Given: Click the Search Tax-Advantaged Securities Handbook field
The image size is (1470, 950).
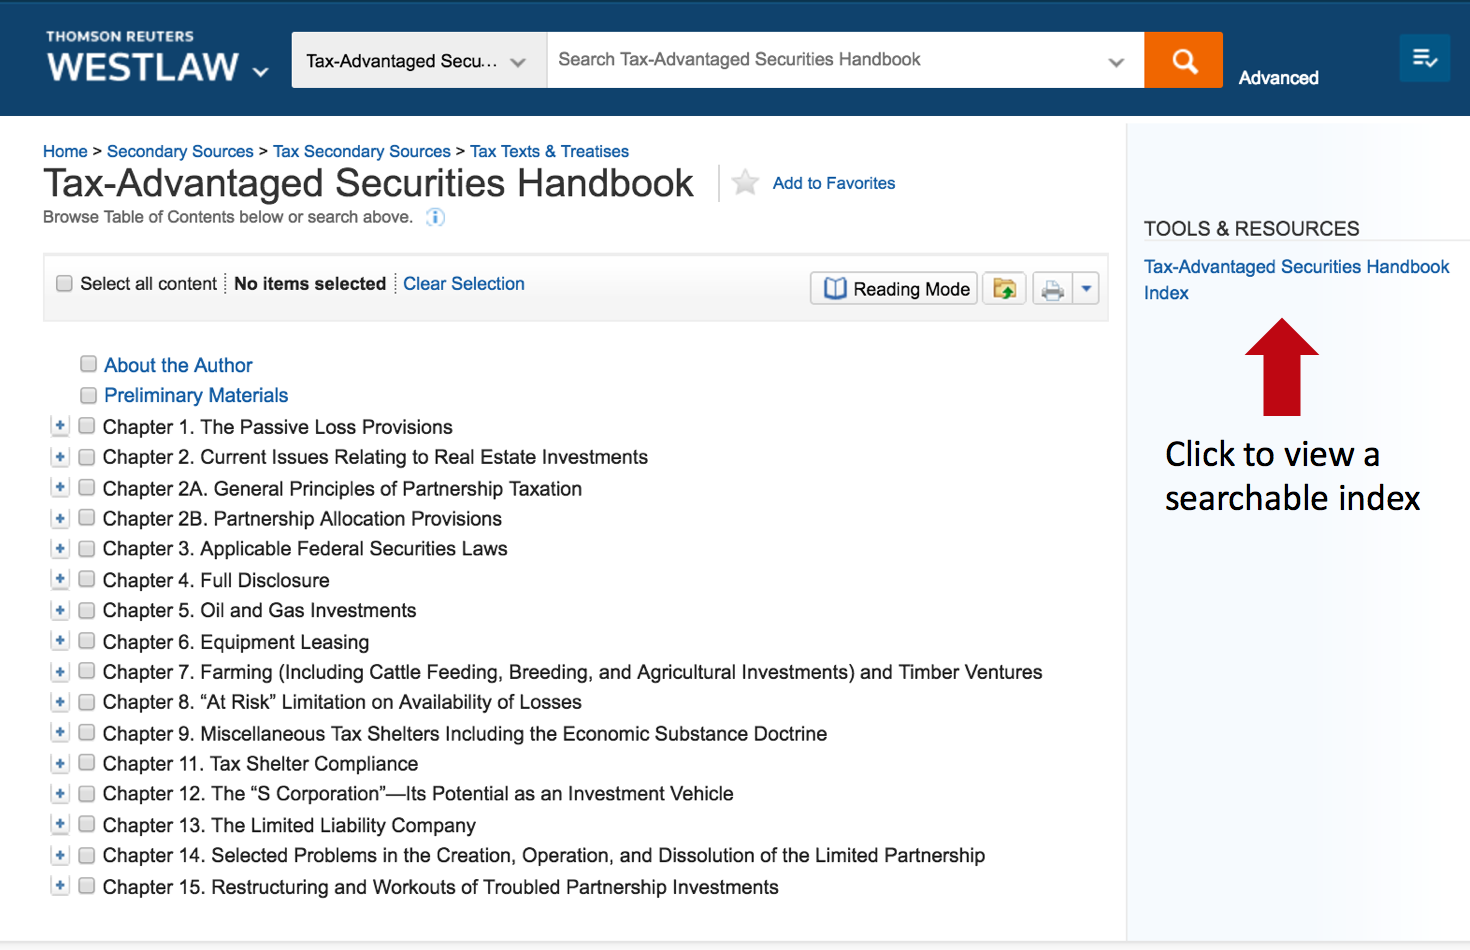Looking at the screenshot, I should click(x=825, y=60).
